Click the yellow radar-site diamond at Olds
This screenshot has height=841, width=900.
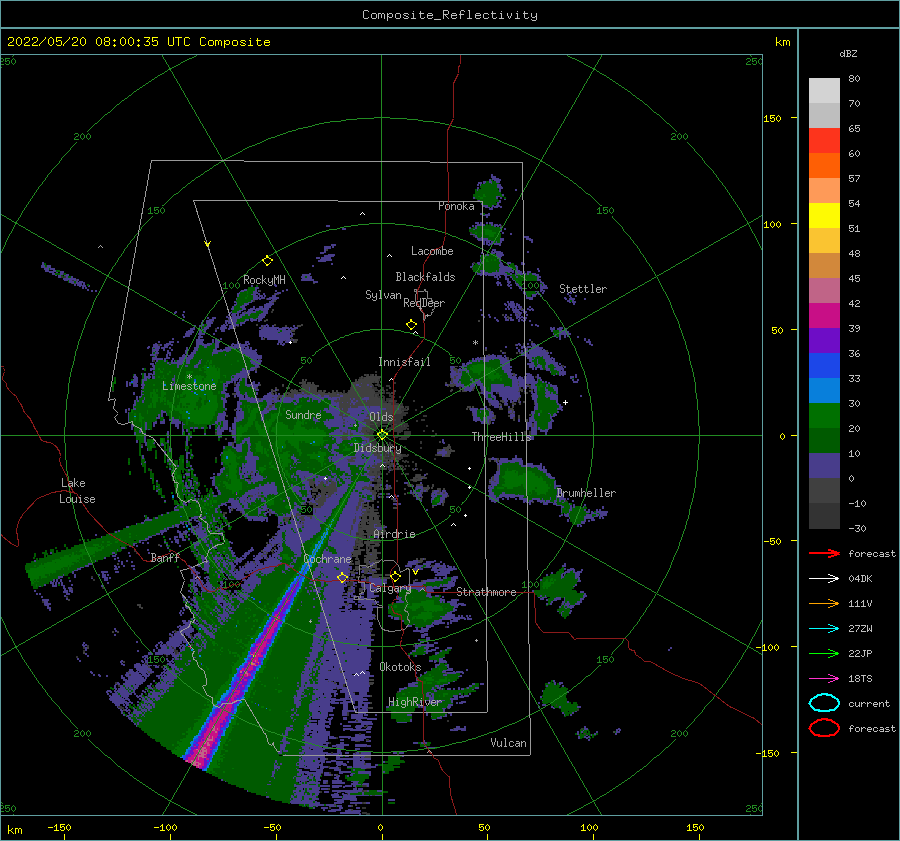tap(382, 435)
